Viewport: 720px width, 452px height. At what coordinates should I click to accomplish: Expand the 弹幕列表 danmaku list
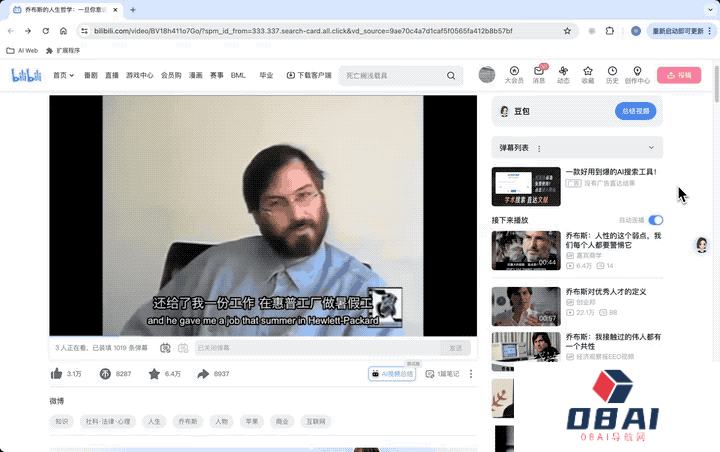tap(654, 148)
